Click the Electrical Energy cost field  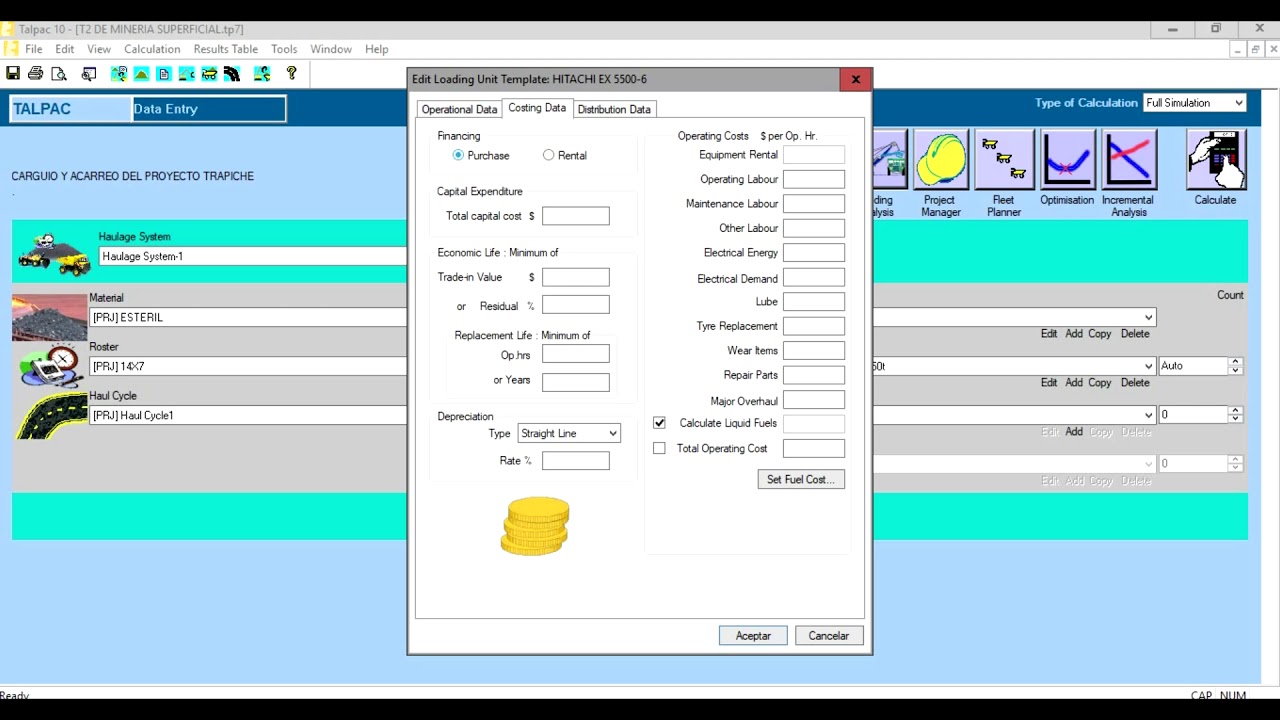click(814, 253)
